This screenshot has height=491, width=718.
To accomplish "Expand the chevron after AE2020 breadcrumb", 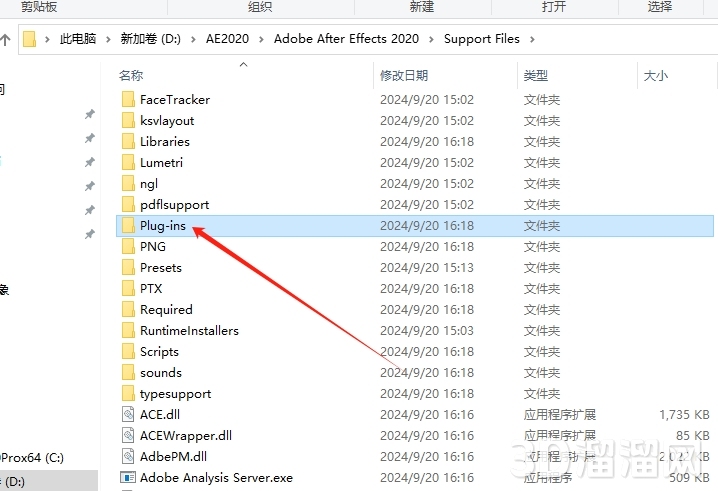I will [261, 39].
